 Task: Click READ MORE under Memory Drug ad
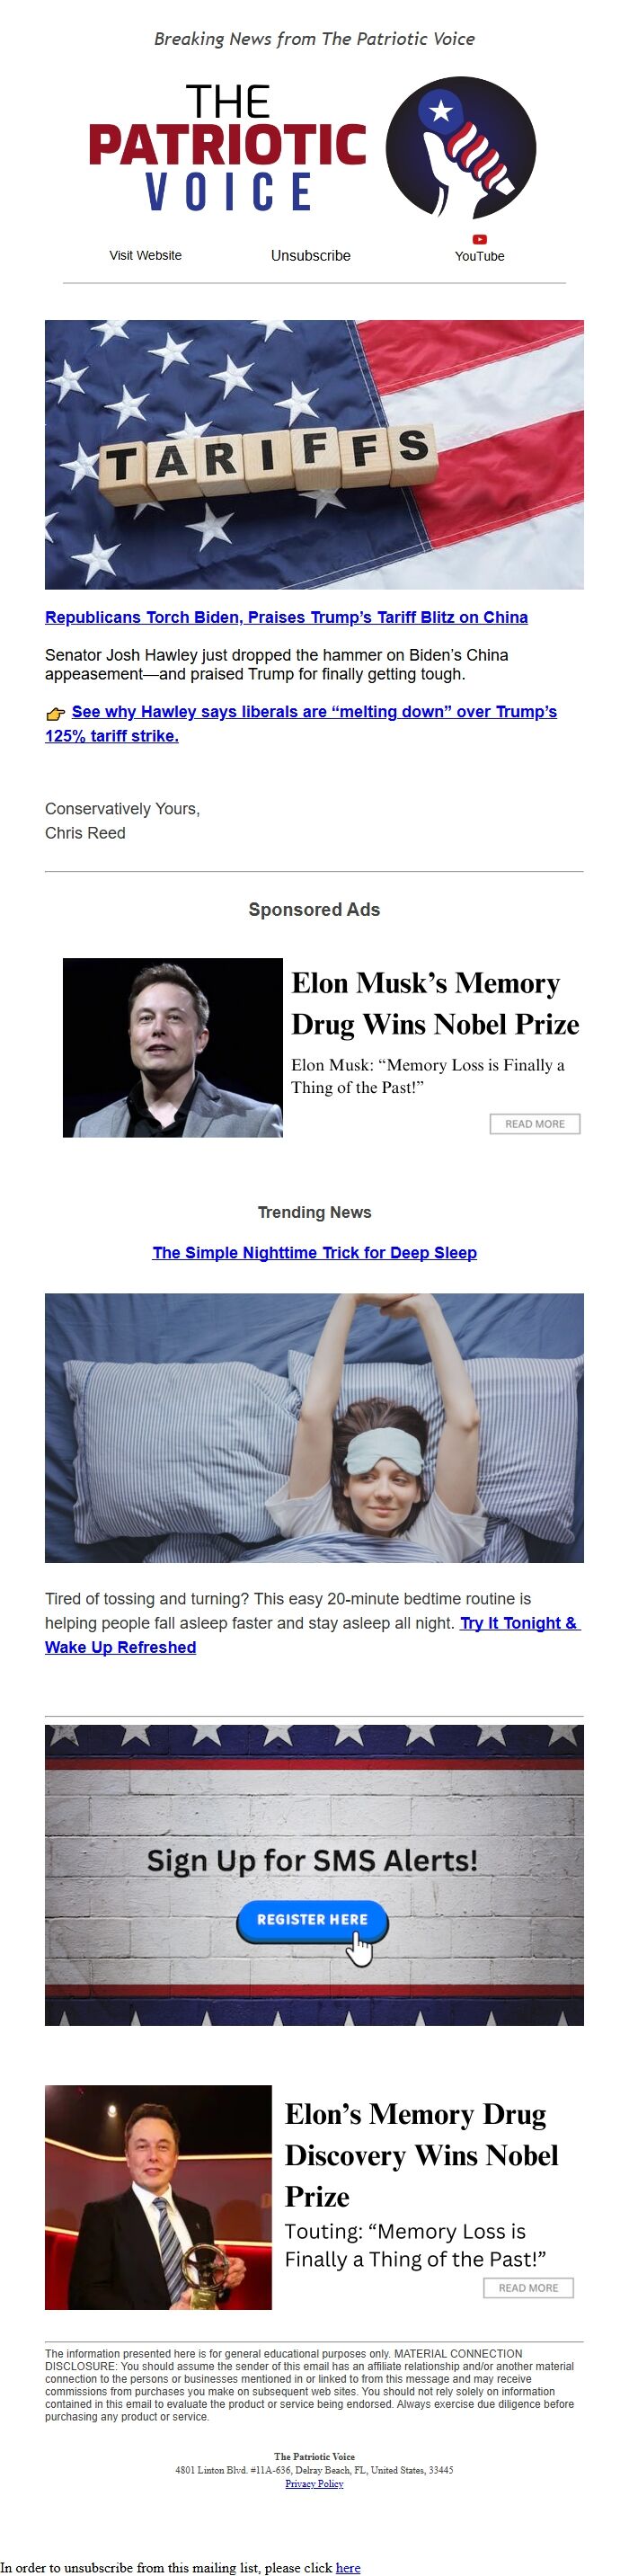(x=535, y=1124)
